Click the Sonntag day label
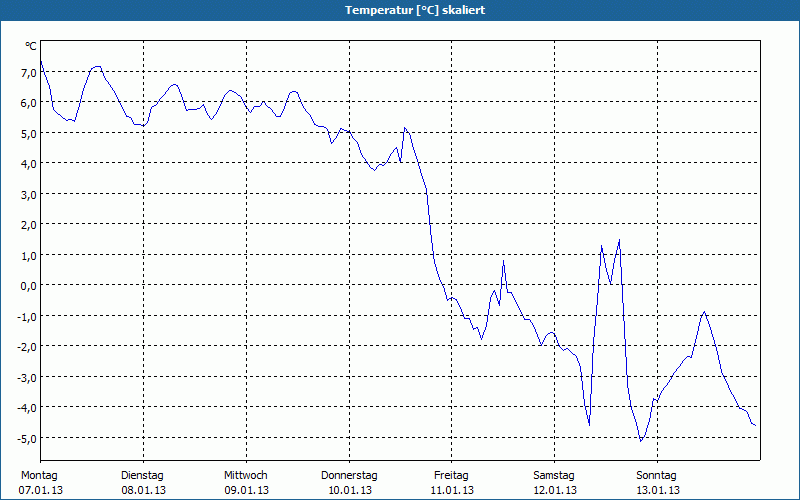 656,476
